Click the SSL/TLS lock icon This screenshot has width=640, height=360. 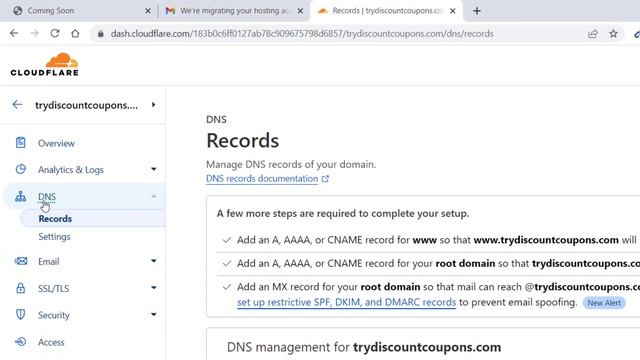[20, 288]
